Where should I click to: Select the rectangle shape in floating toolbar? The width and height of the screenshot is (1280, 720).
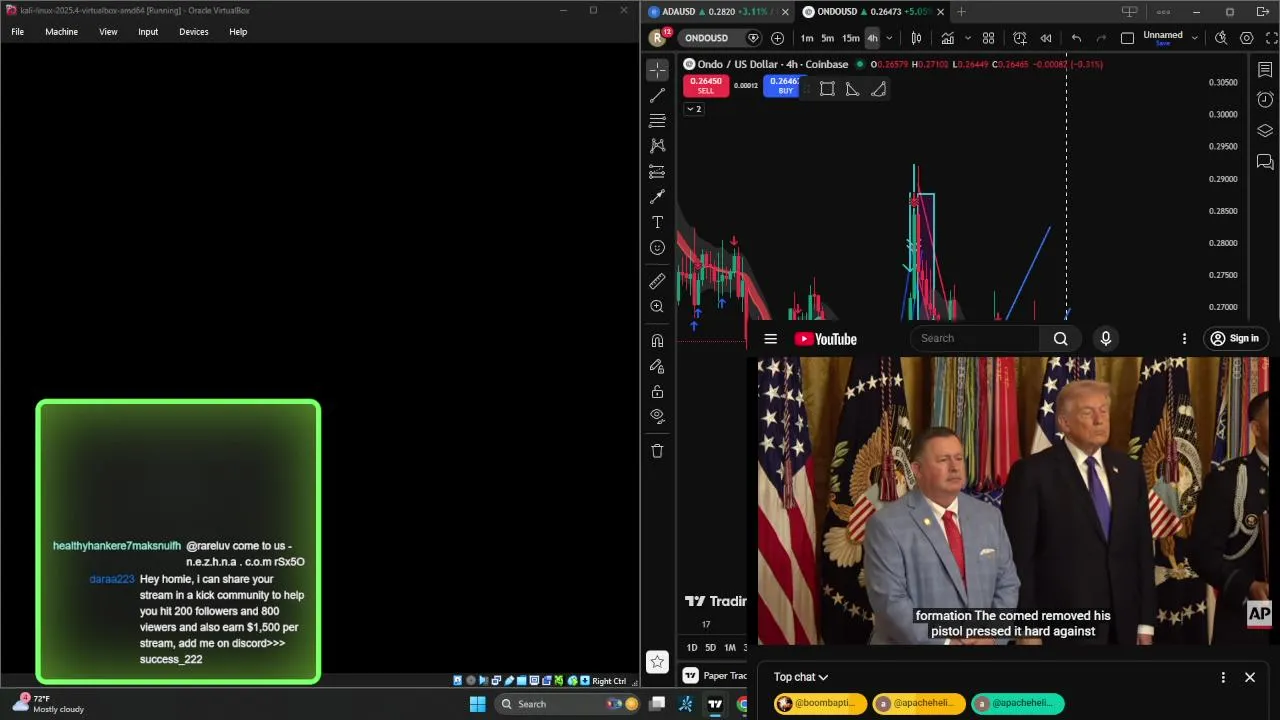pyautogui.click(x=827, y=89)
